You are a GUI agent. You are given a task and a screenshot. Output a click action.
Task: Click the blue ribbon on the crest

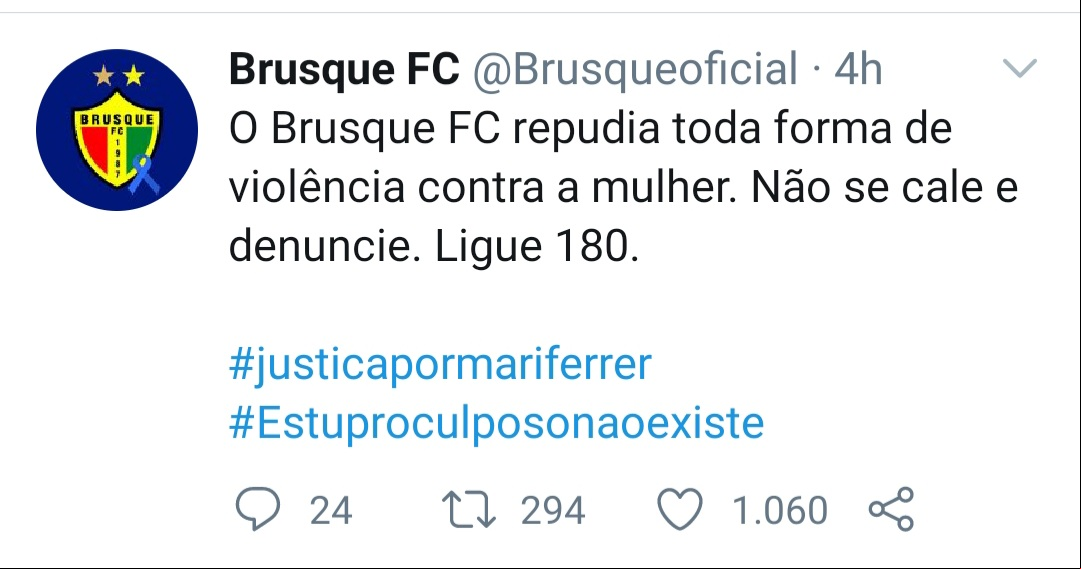tap(143, 174)
